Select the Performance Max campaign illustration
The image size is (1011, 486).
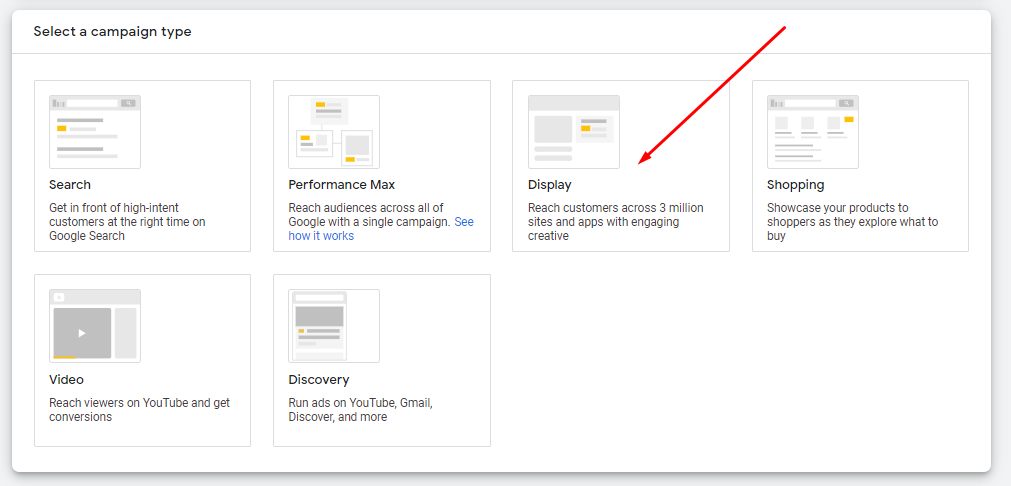click(334, 132)
